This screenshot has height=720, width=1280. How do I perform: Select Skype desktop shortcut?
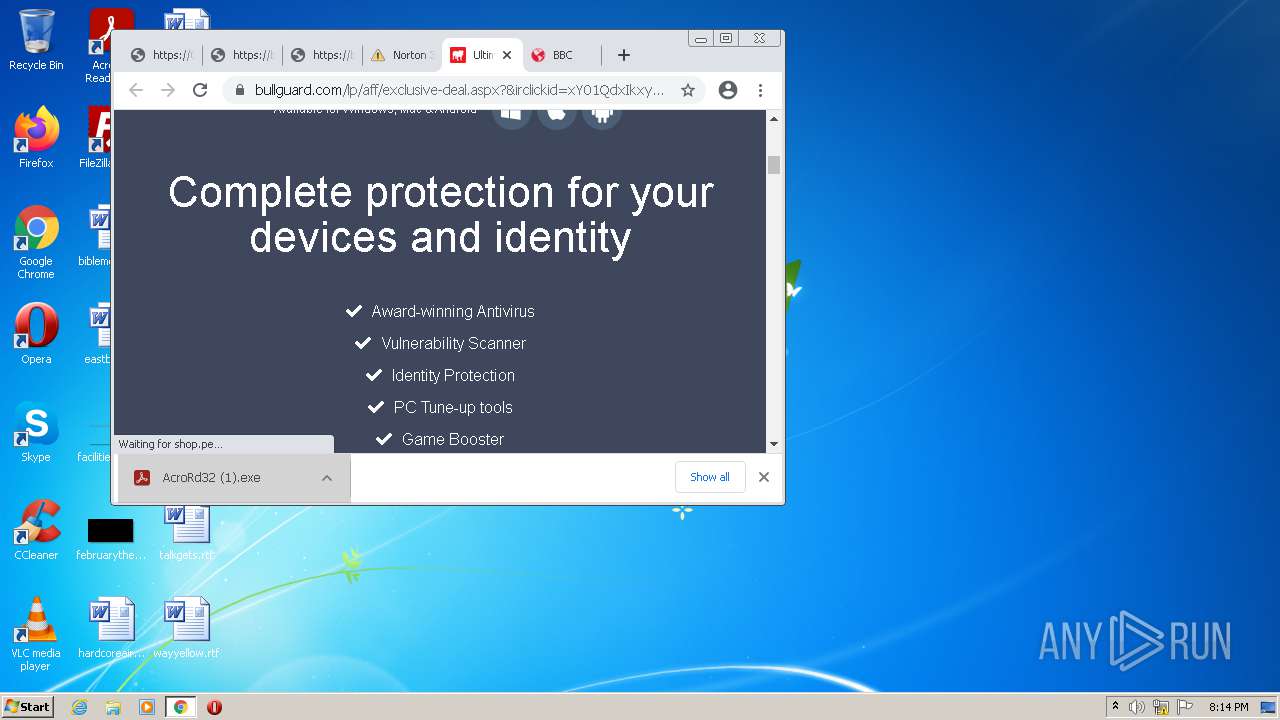pos(36,431)
